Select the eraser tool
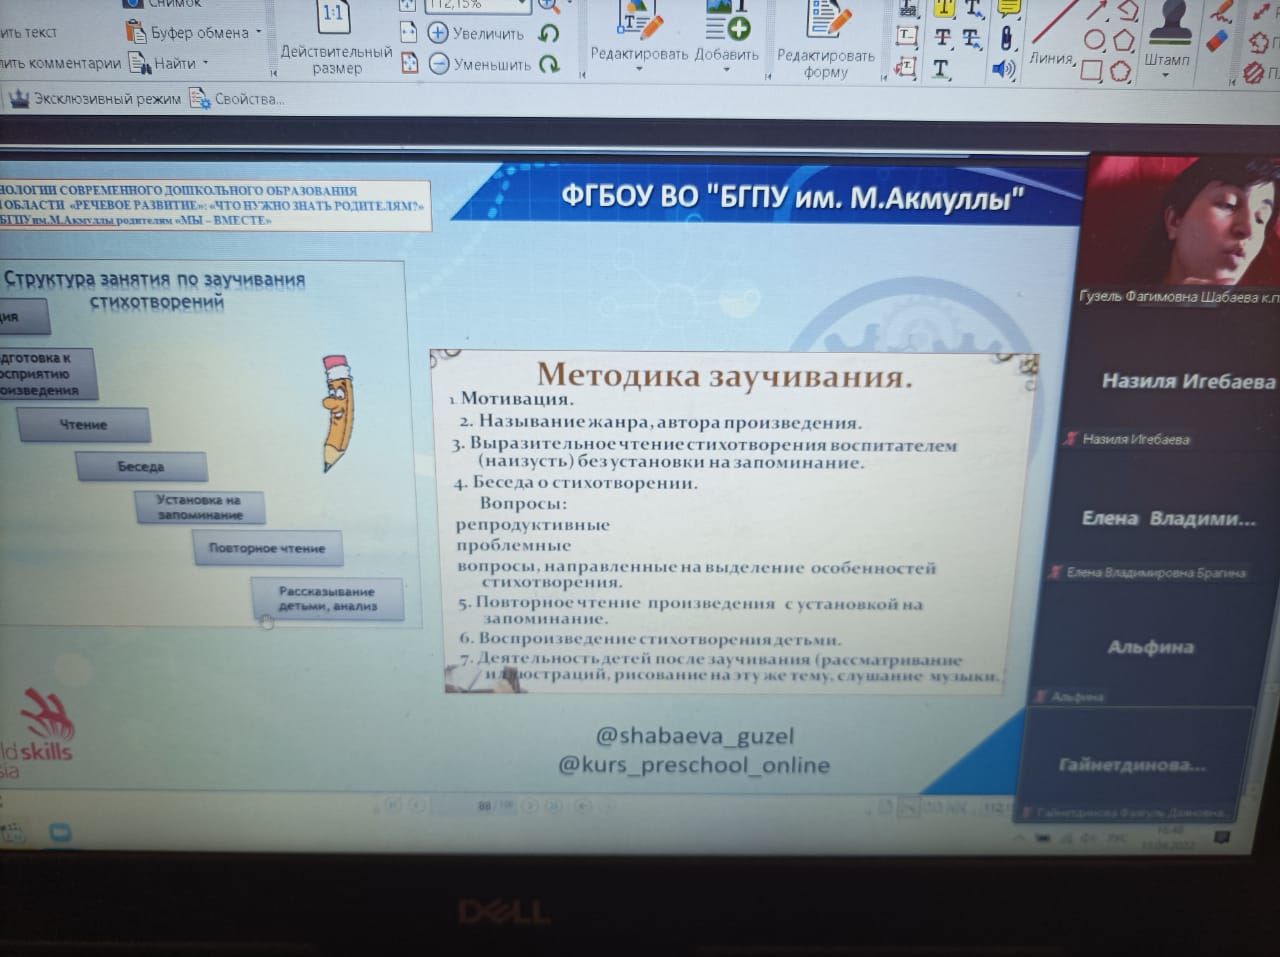Viewport: 1280px width, 957px height. 1217,41
